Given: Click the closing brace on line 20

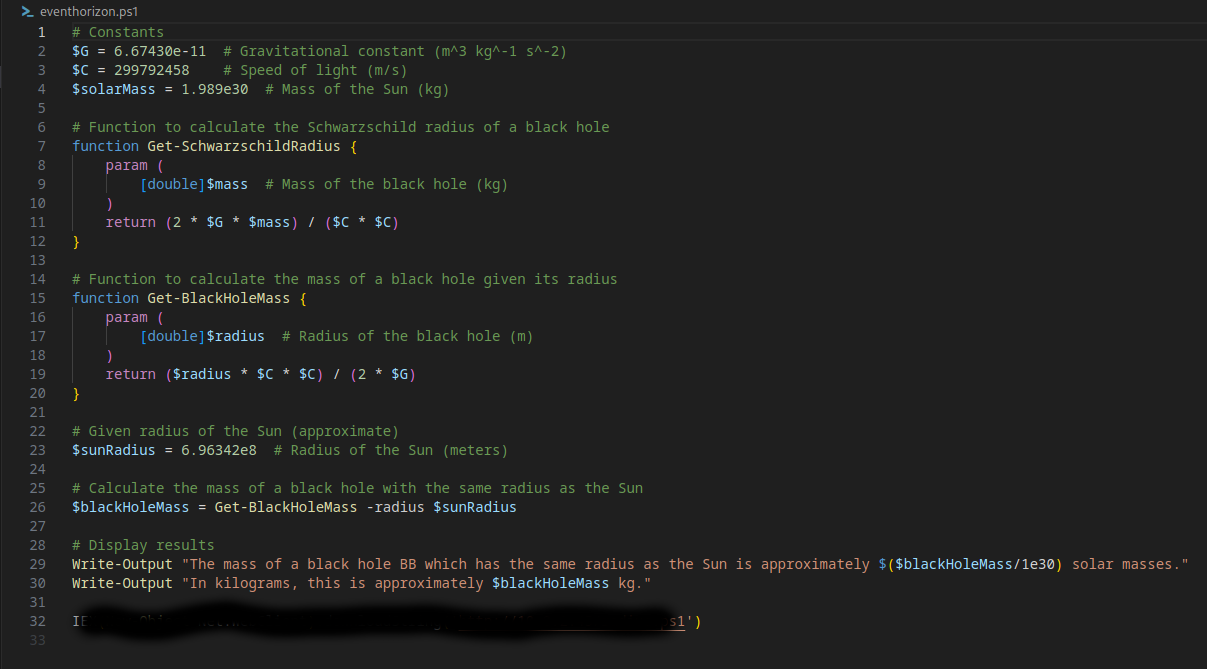Looking at the screenshot, I should (76, 392).
